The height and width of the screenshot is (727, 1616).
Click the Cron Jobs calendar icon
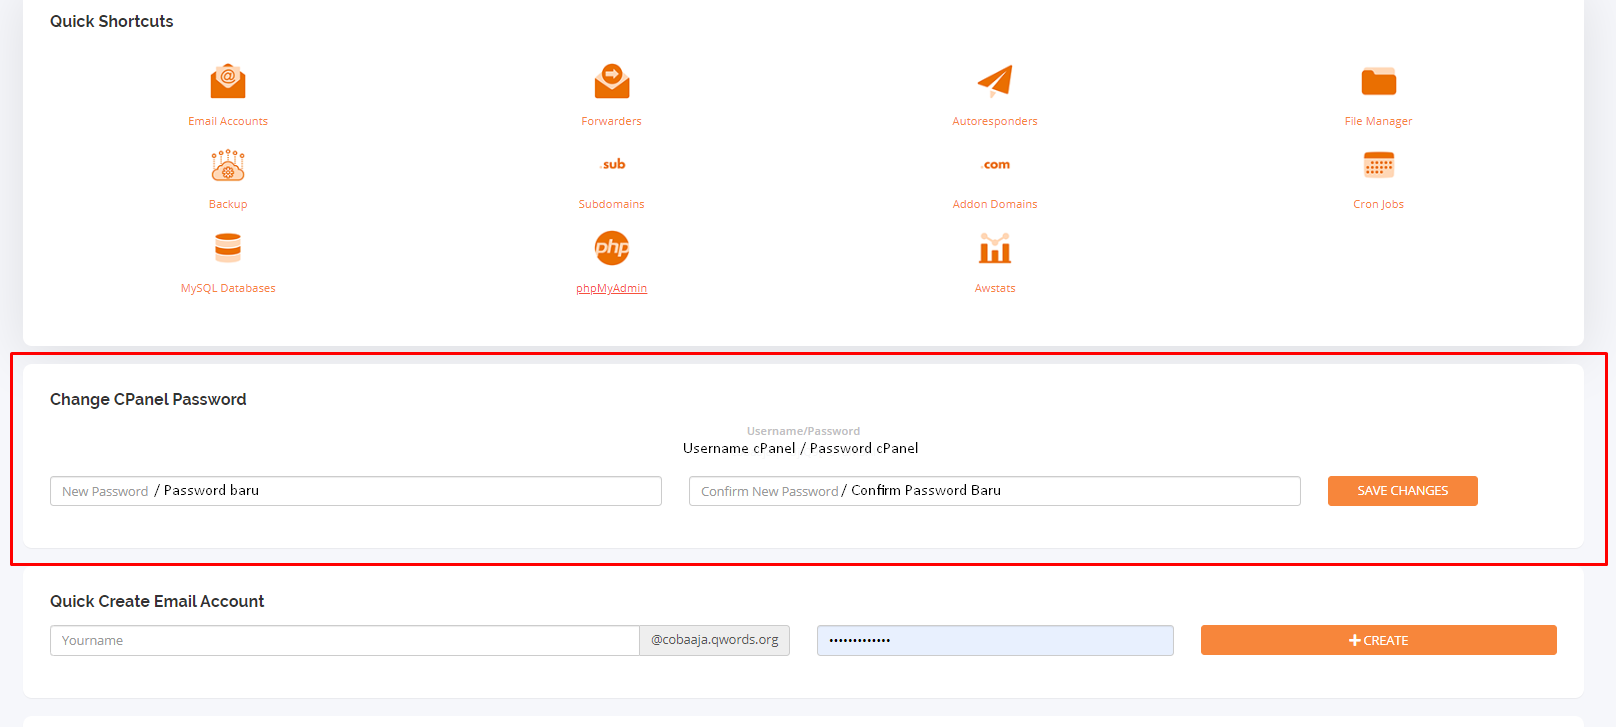(1378, 165)
